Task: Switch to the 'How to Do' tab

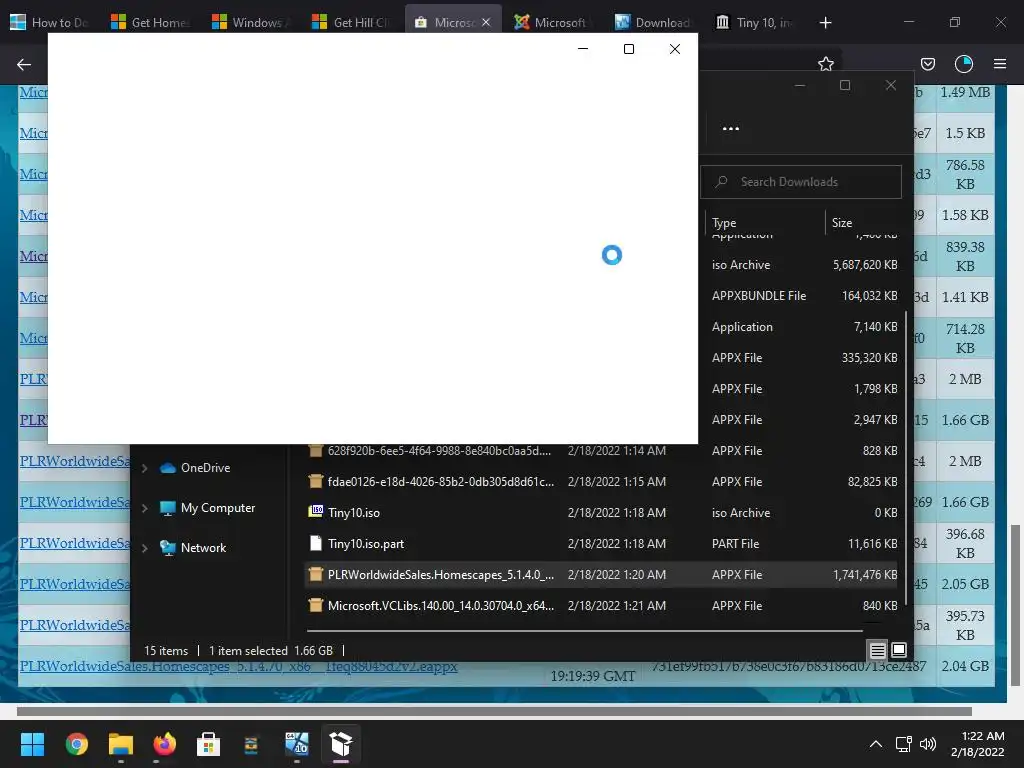Action: pos(48,23)
